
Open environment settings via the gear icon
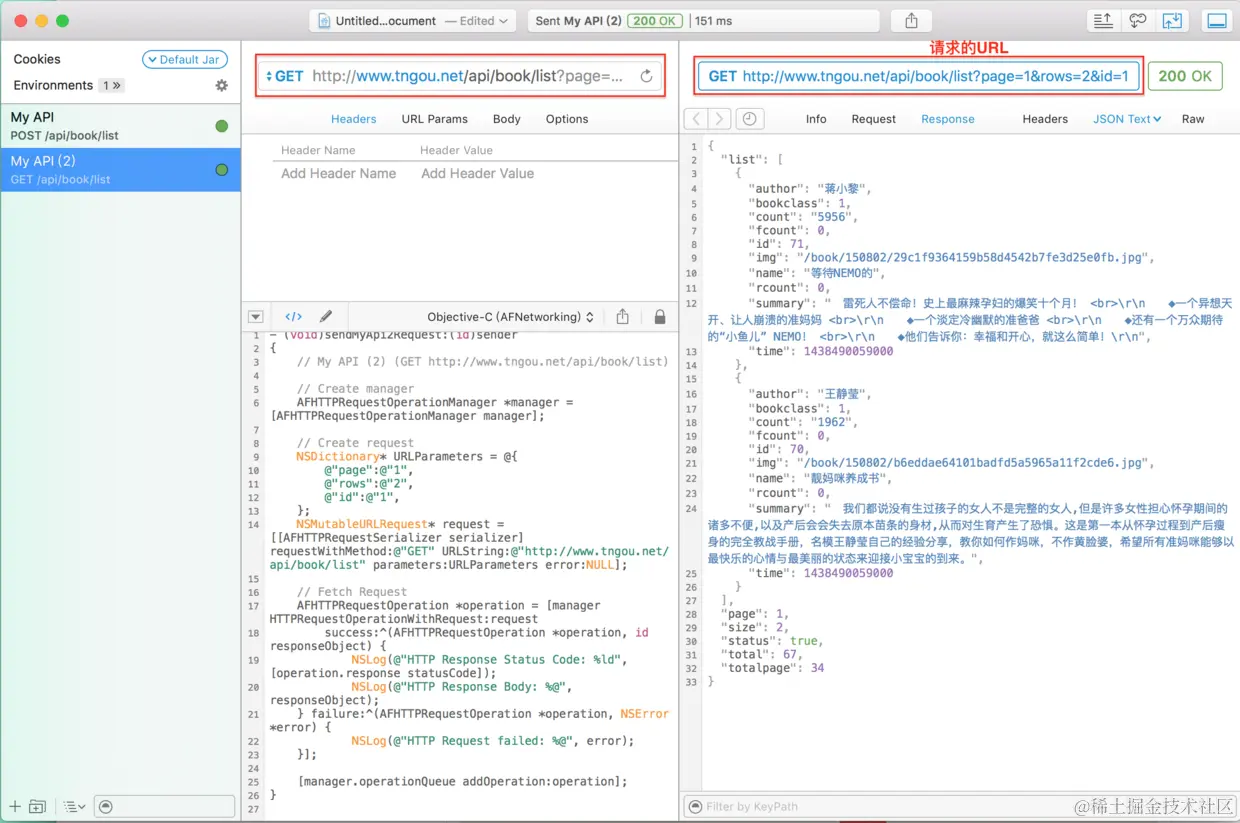click(x=222, y=86)
